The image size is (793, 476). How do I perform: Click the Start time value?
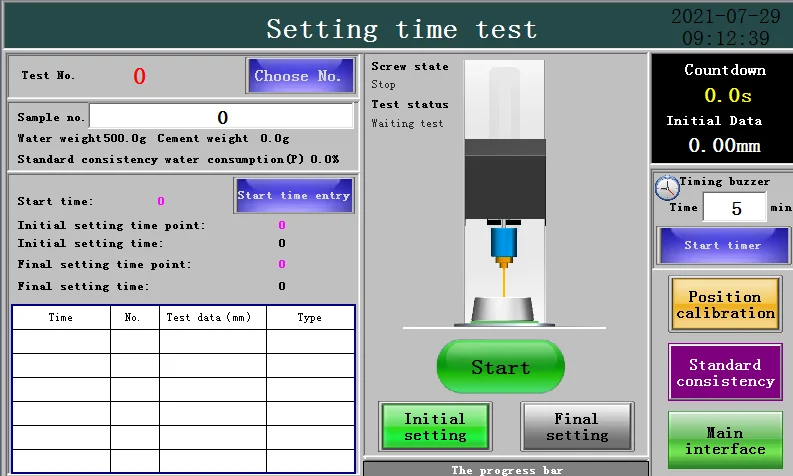pyautogui.click(x=161, y=201)
